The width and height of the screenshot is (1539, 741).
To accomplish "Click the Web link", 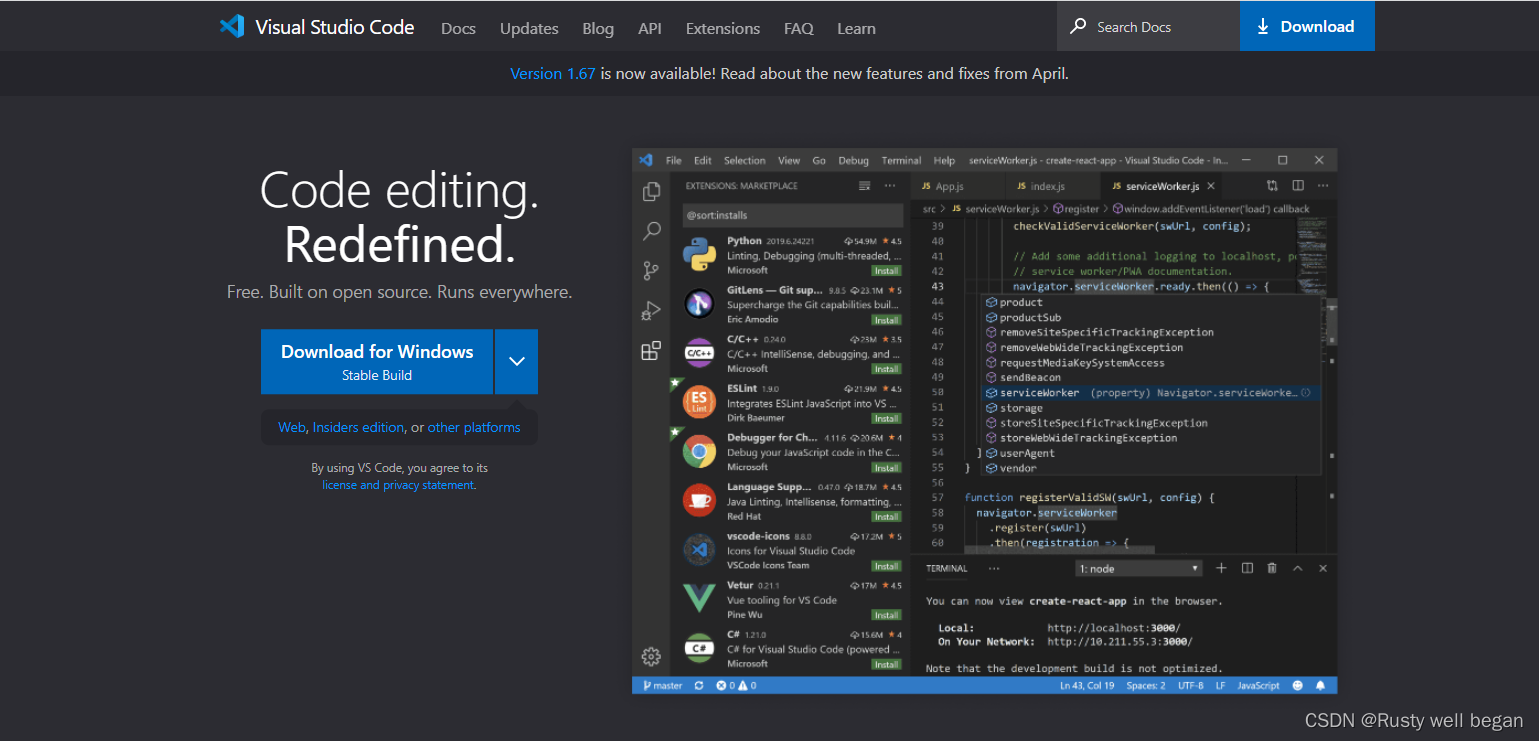I will tap(292, 427).
